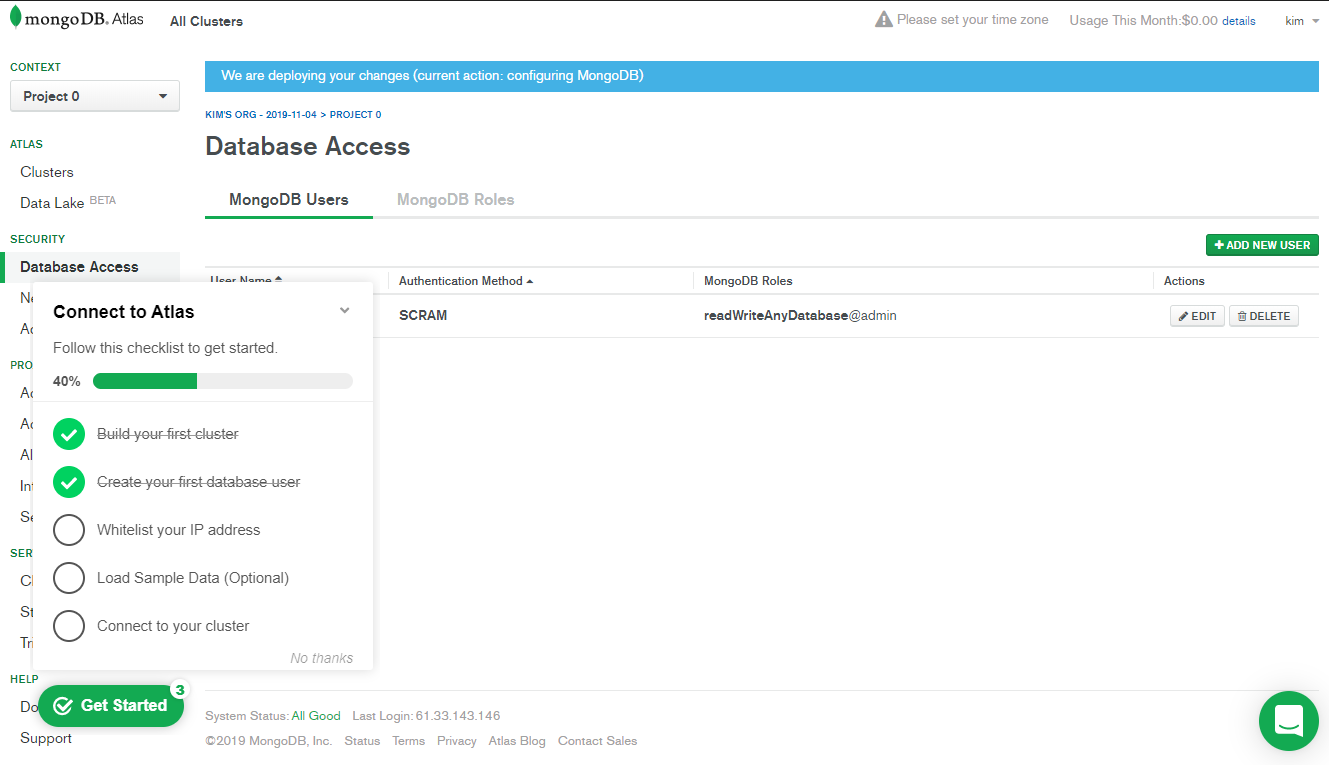
Task: Open footer Privacy link
Action: pos(457,741)
